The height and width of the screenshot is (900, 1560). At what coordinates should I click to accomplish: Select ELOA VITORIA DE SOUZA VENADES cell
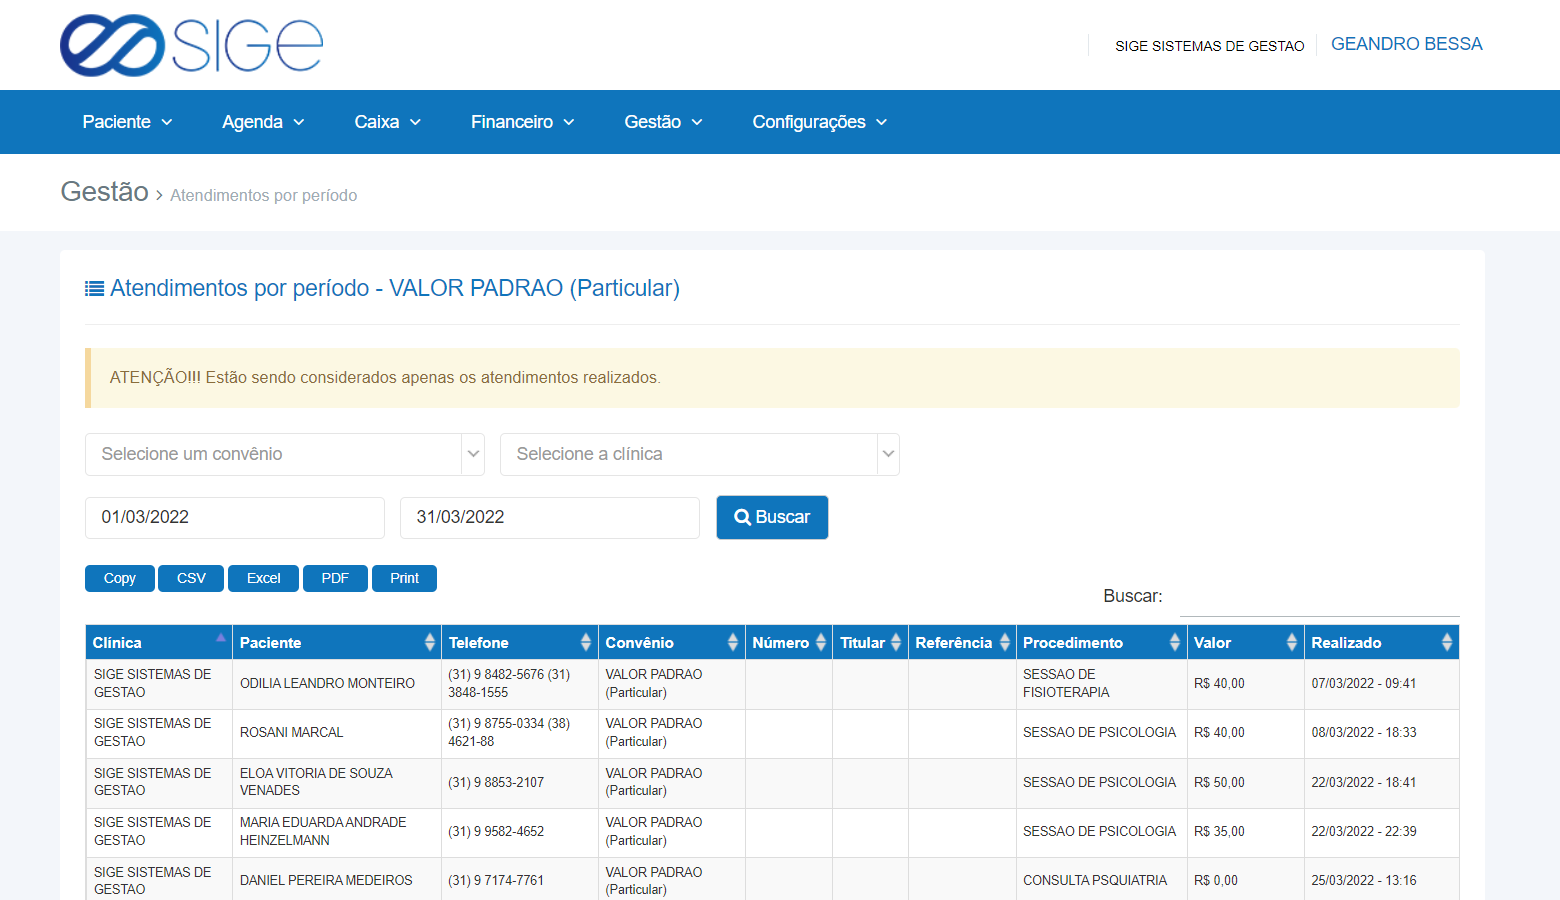pyautogui.click(x=337, y=782)
